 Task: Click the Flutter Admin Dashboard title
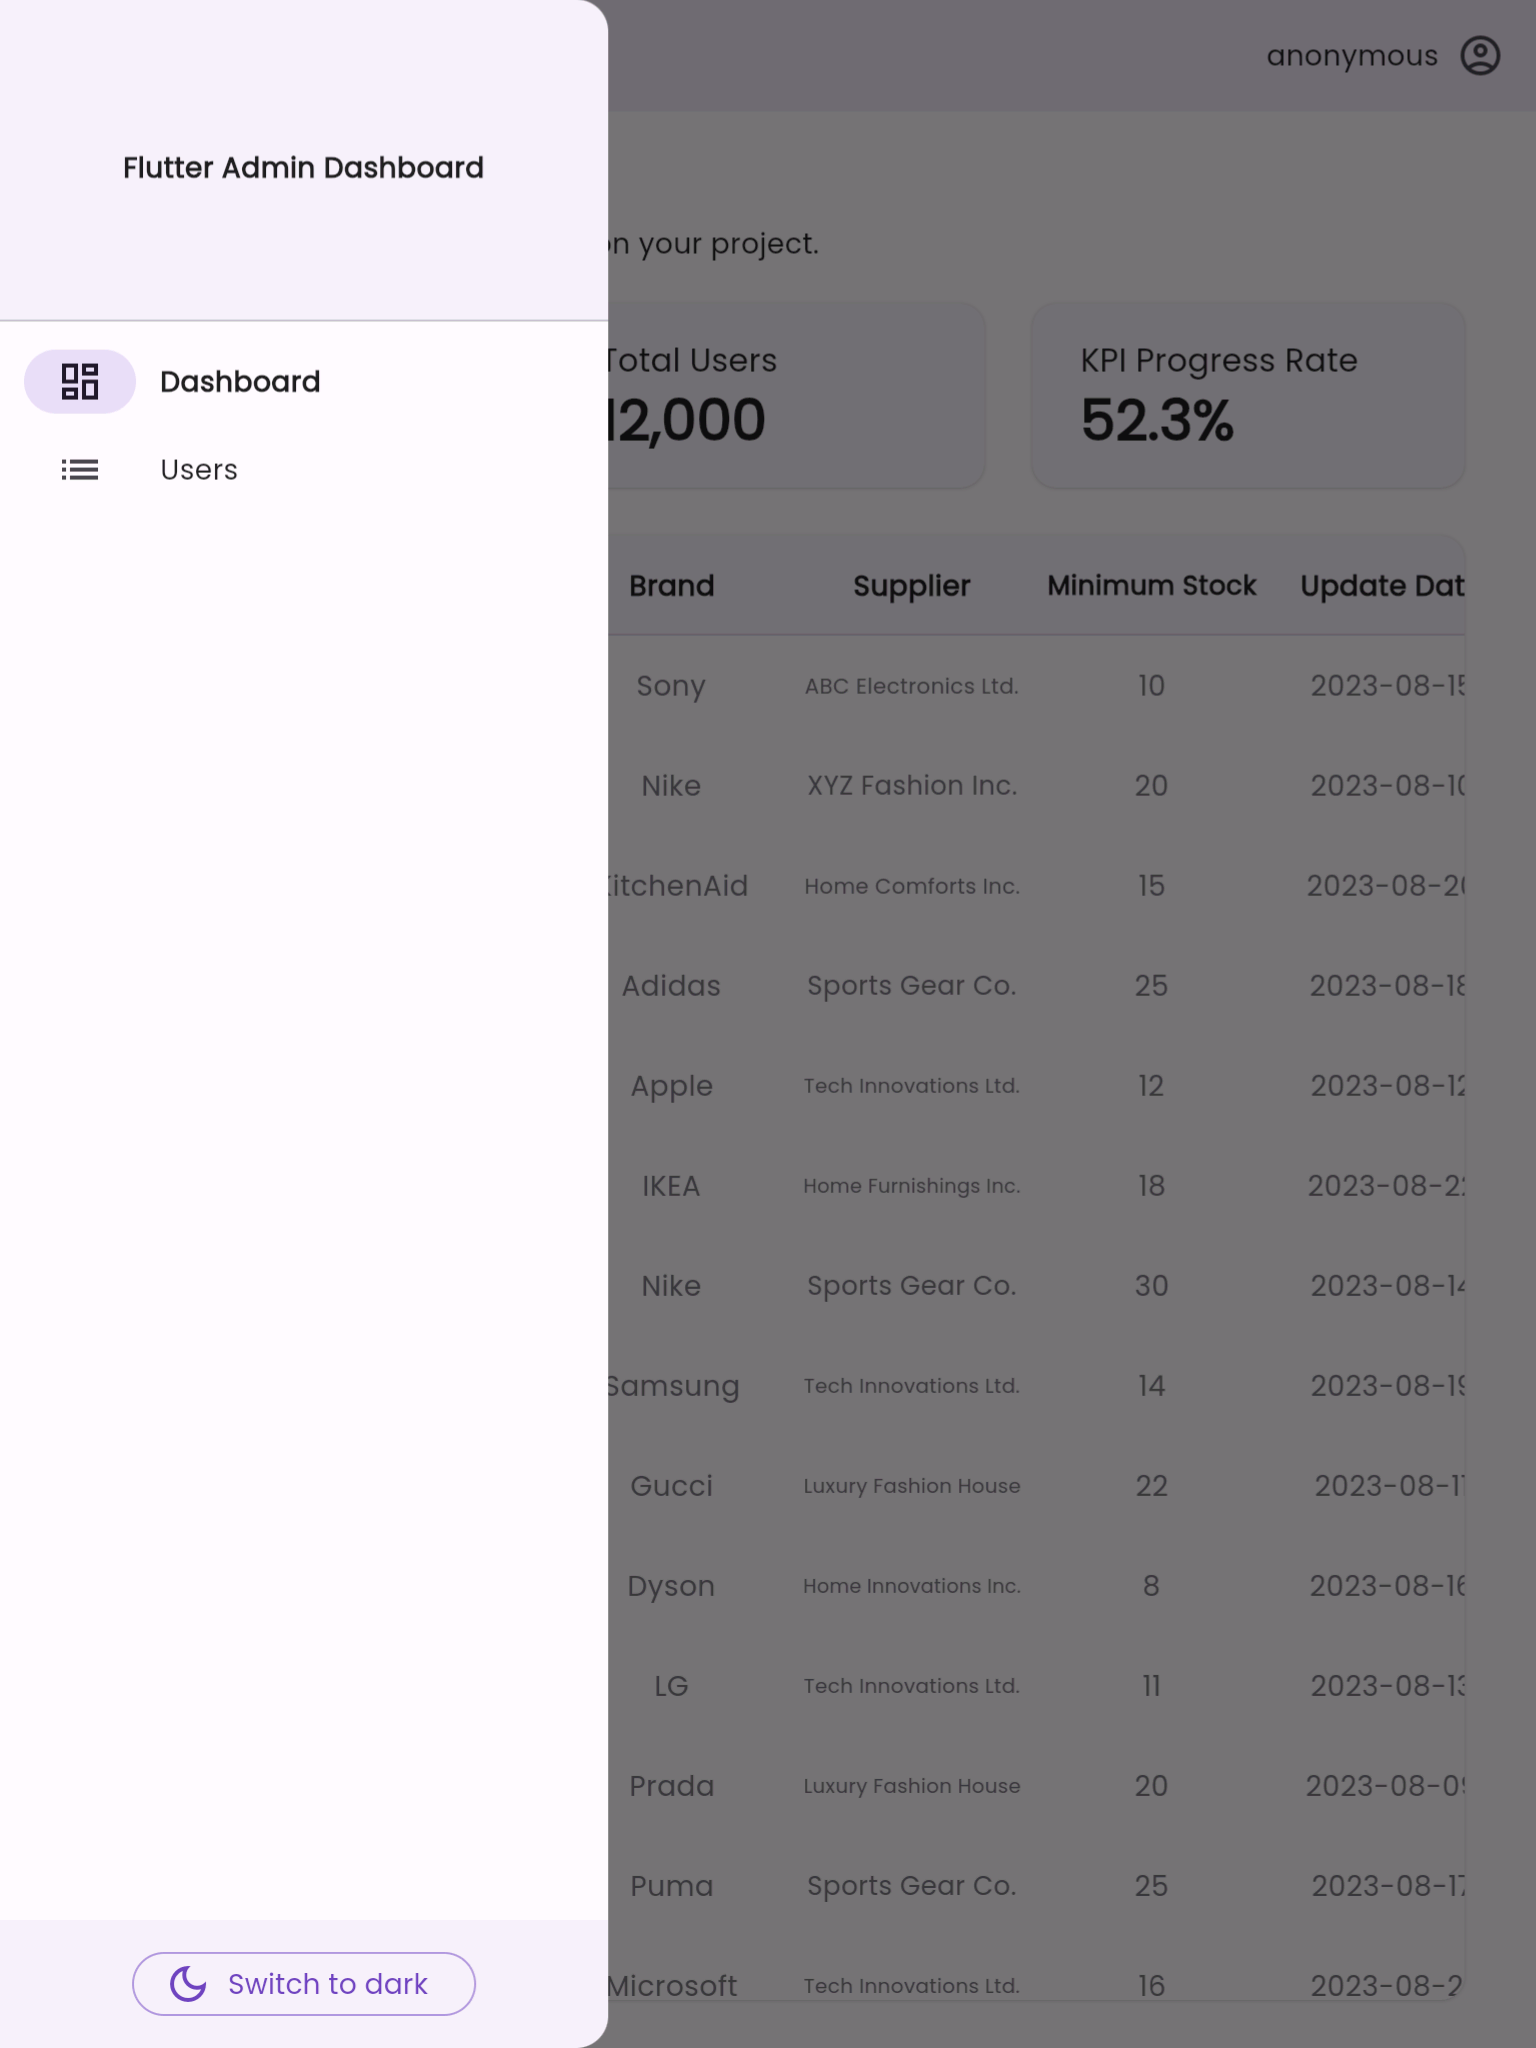(x=303, y=167)
